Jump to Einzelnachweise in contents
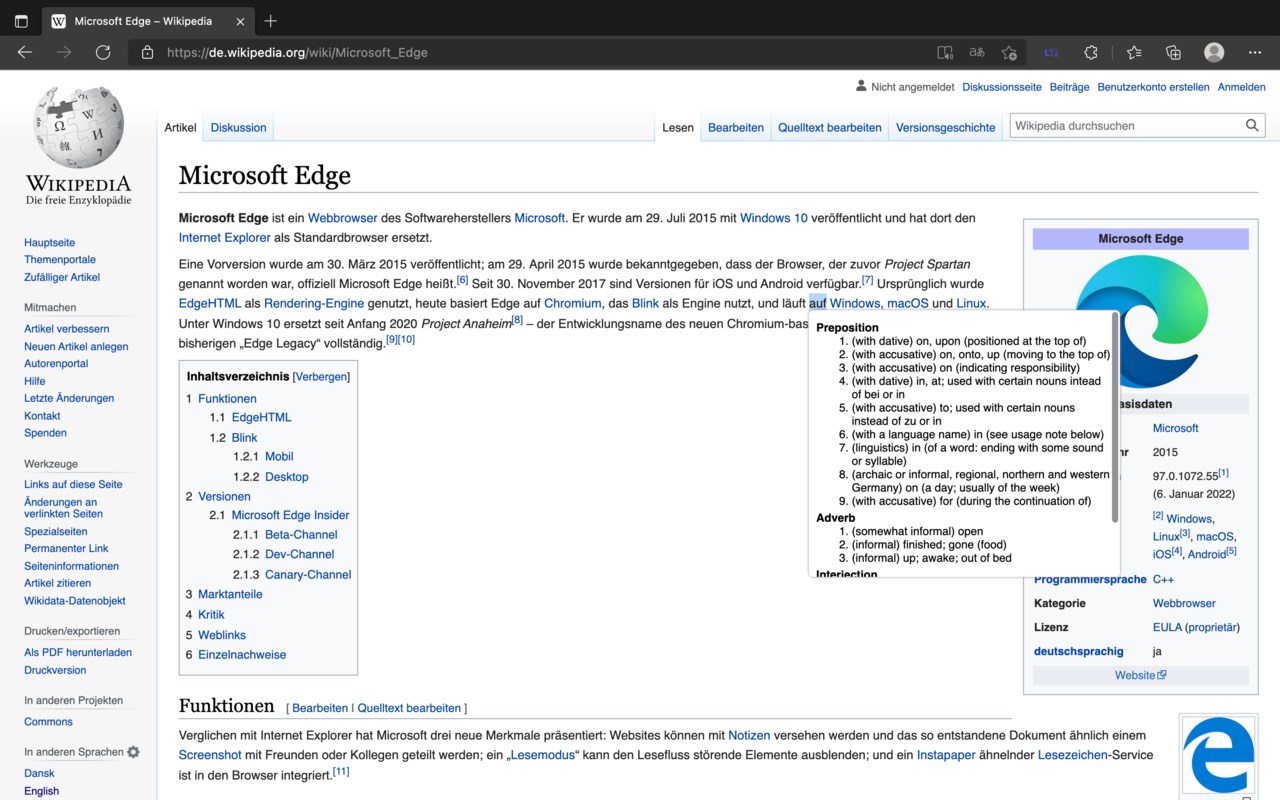Image resolution: width=1280 pixels, height=800 pixels. click(x=242, y=655)
